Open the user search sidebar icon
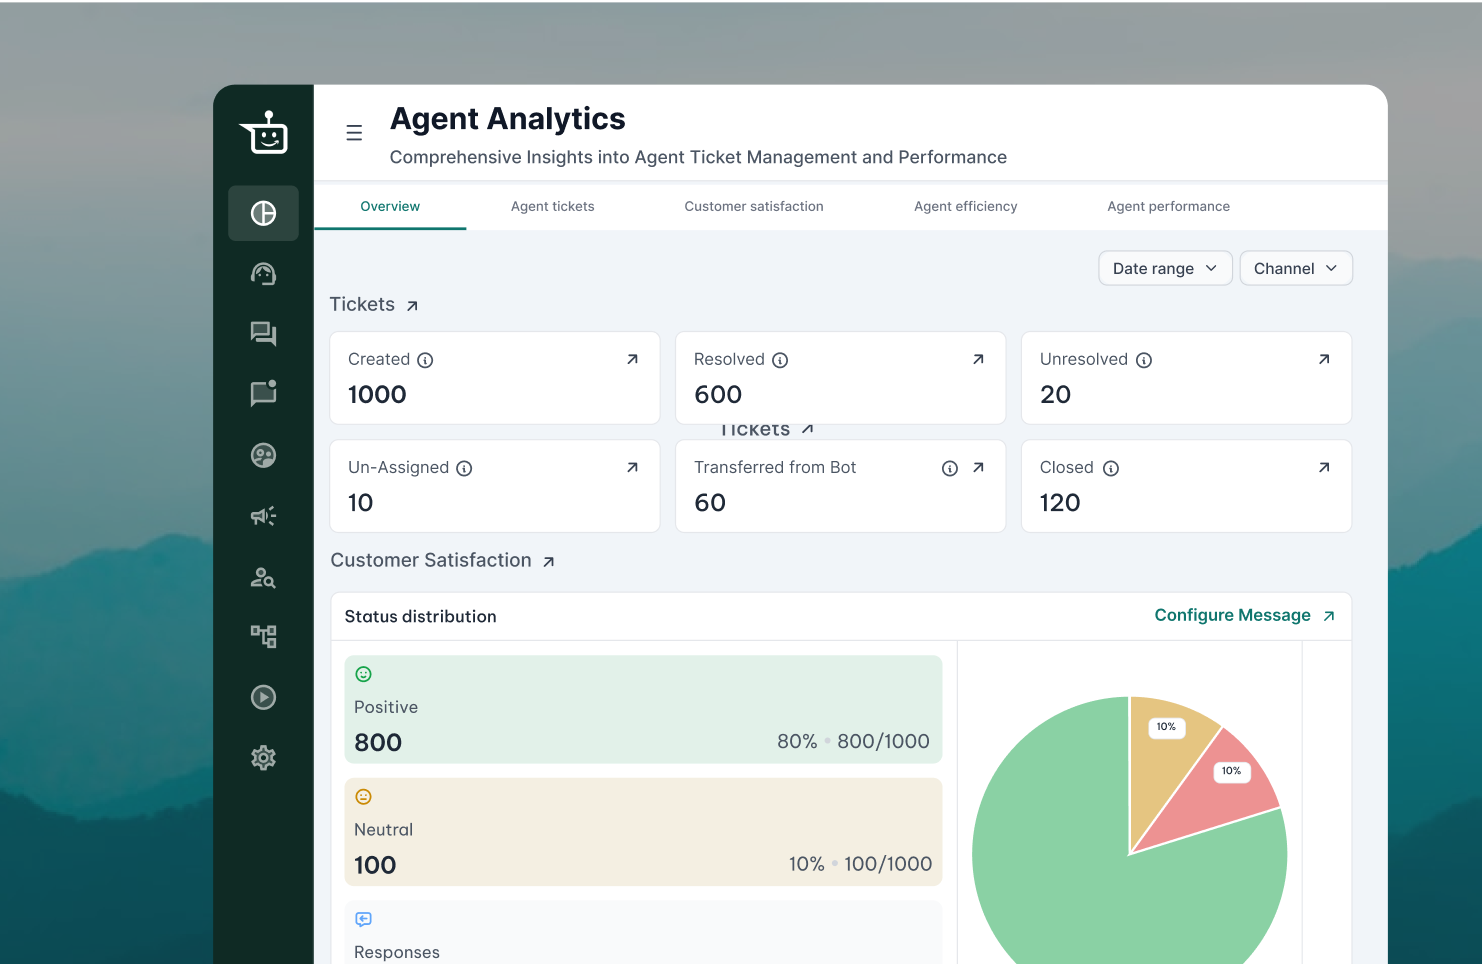The width and height of the screenshot is (1482, 964). (x=263, y=577)
